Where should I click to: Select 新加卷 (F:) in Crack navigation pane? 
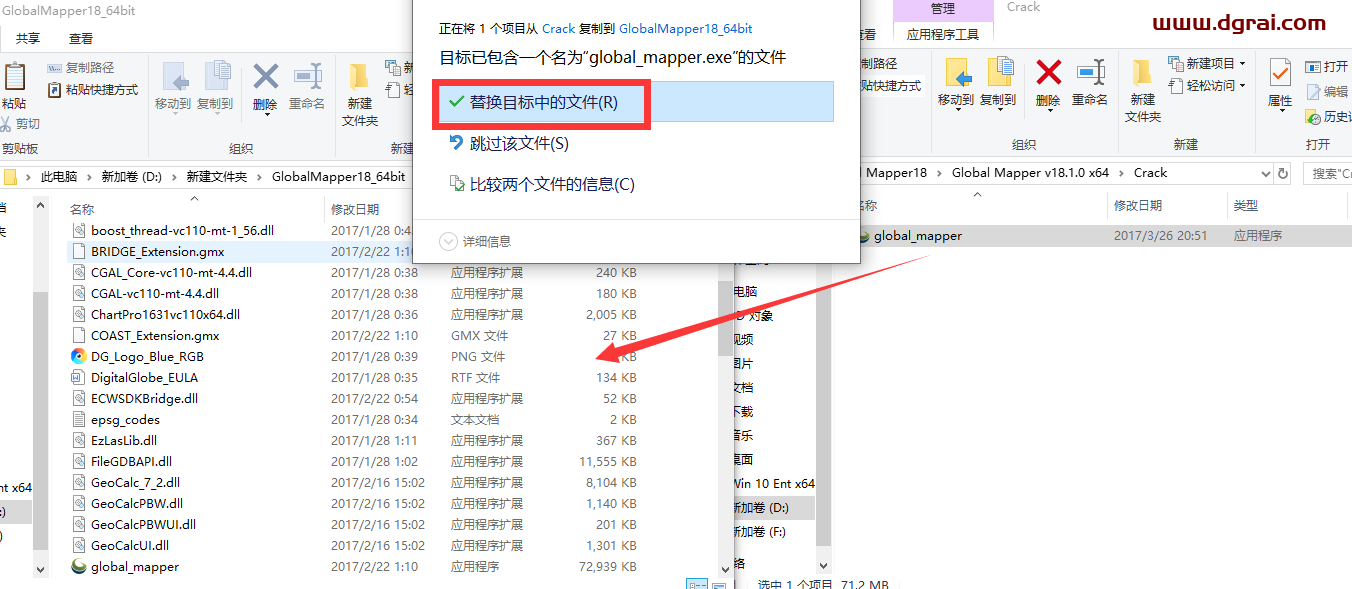(x=760, y=532)
